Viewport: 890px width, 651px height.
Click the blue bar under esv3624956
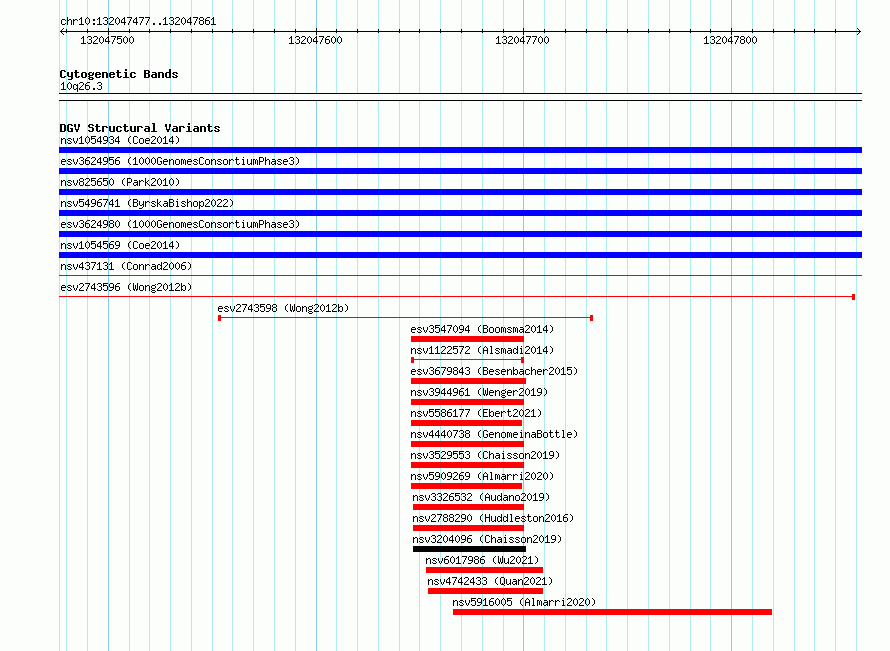point(460,171)
